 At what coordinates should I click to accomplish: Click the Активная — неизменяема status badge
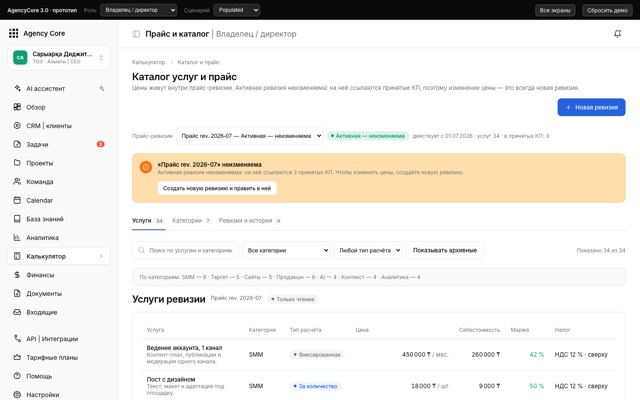pos(368,136)
